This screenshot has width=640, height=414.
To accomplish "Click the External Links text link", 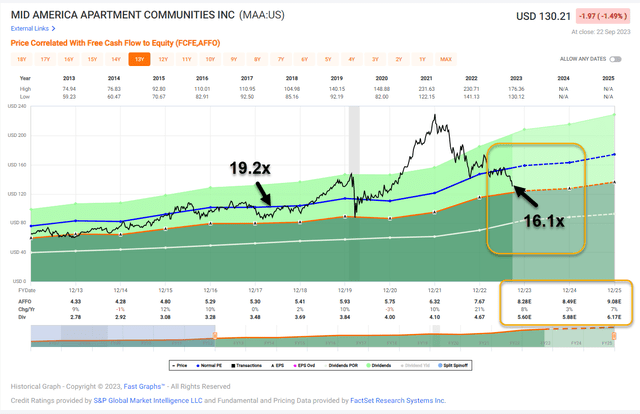I will [30, 29].
